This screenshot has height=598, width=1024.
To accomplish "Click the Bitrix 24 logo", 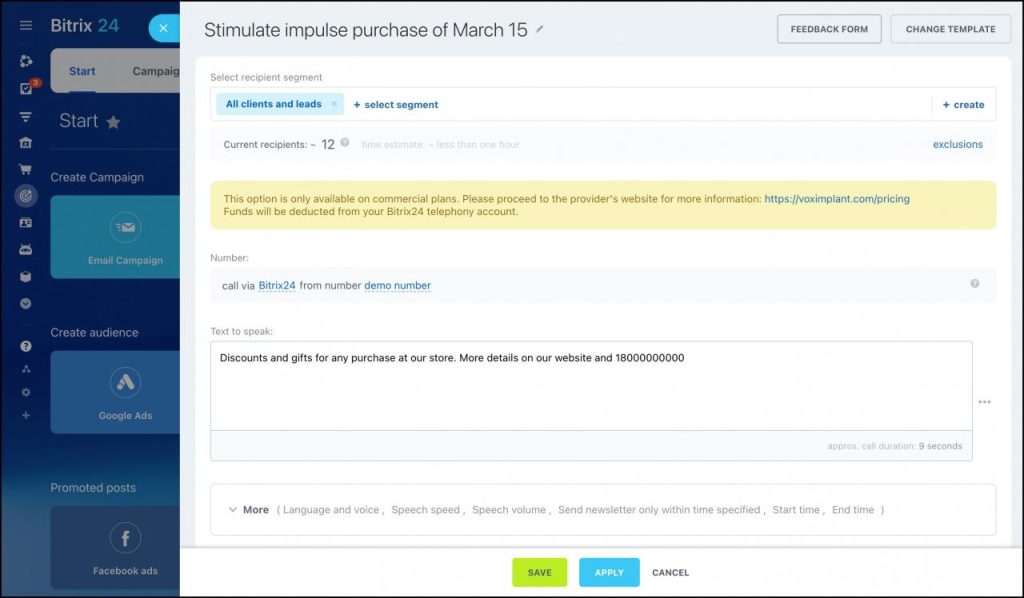I will (x=85, y=25).
